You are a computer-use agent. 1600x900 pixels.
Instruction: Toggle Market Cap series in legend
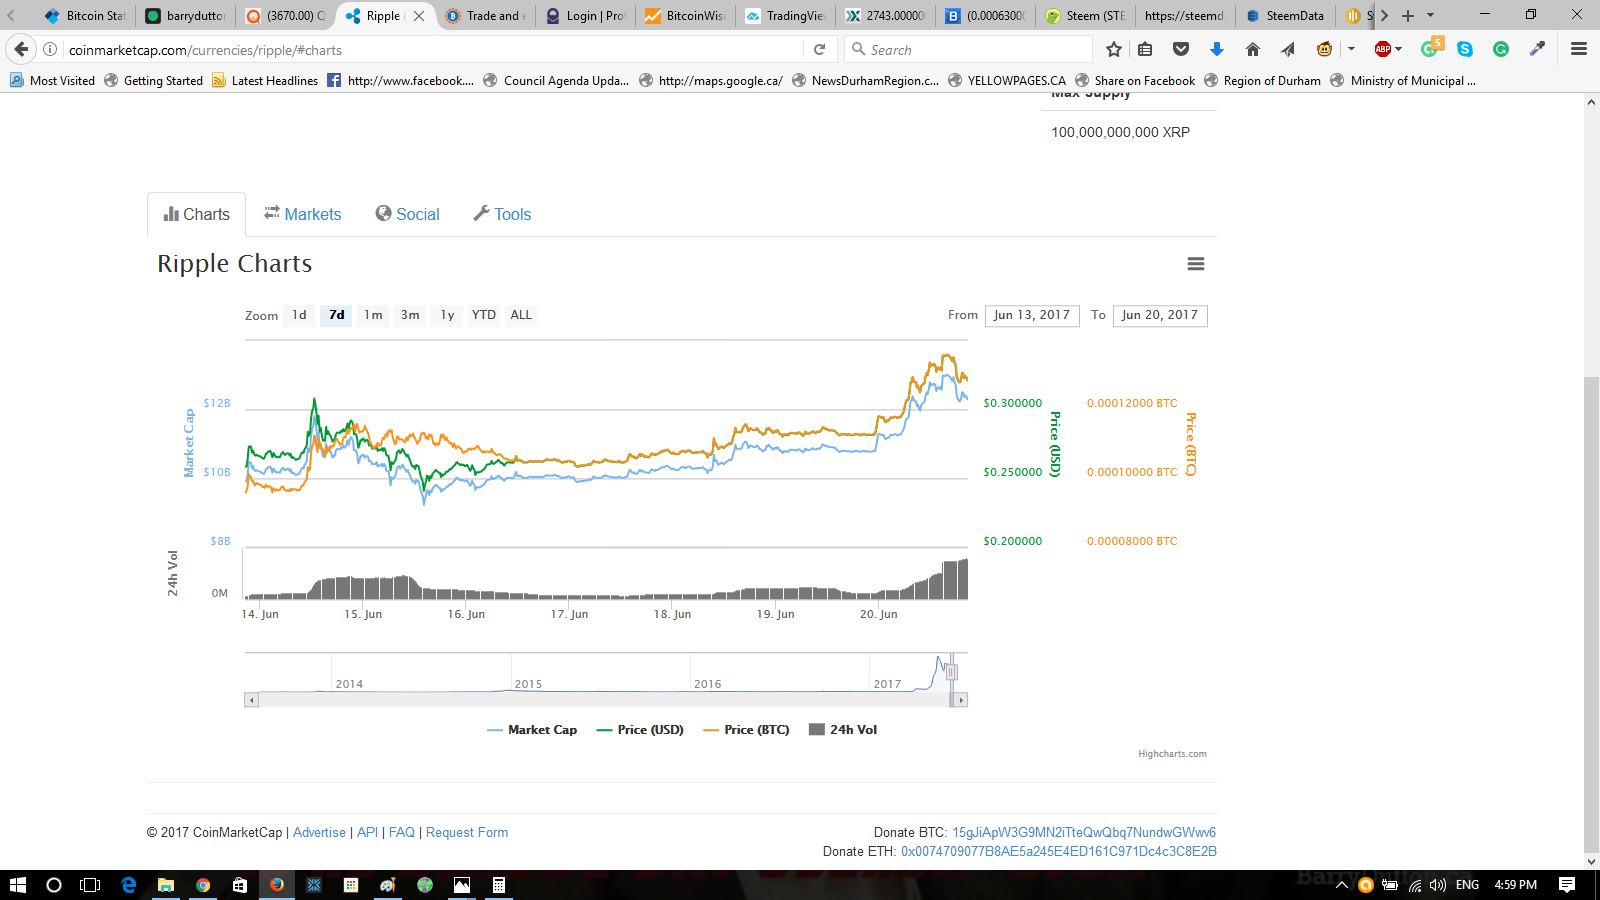[x=532, y=730]
